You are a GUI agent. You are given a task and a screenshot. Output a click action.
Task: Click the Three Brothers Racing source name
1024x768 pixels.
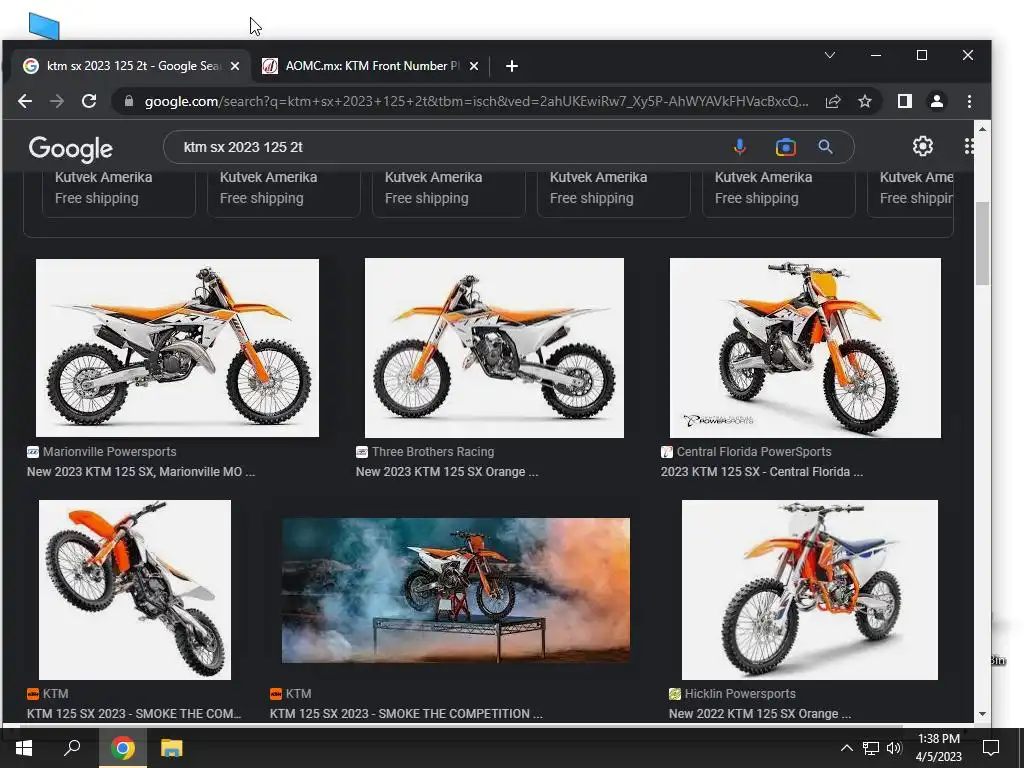coord(433,451)
